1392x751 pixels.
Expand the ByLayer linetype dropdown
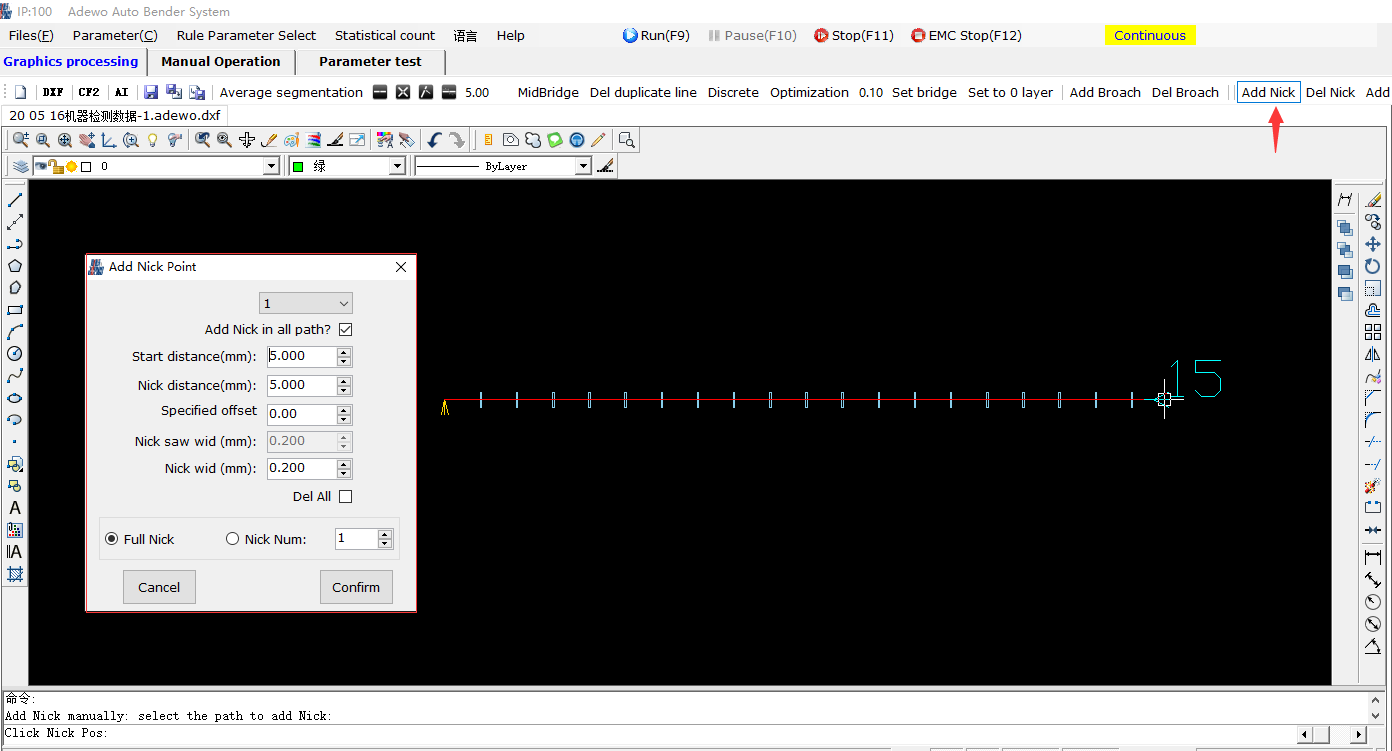[583, 166]
